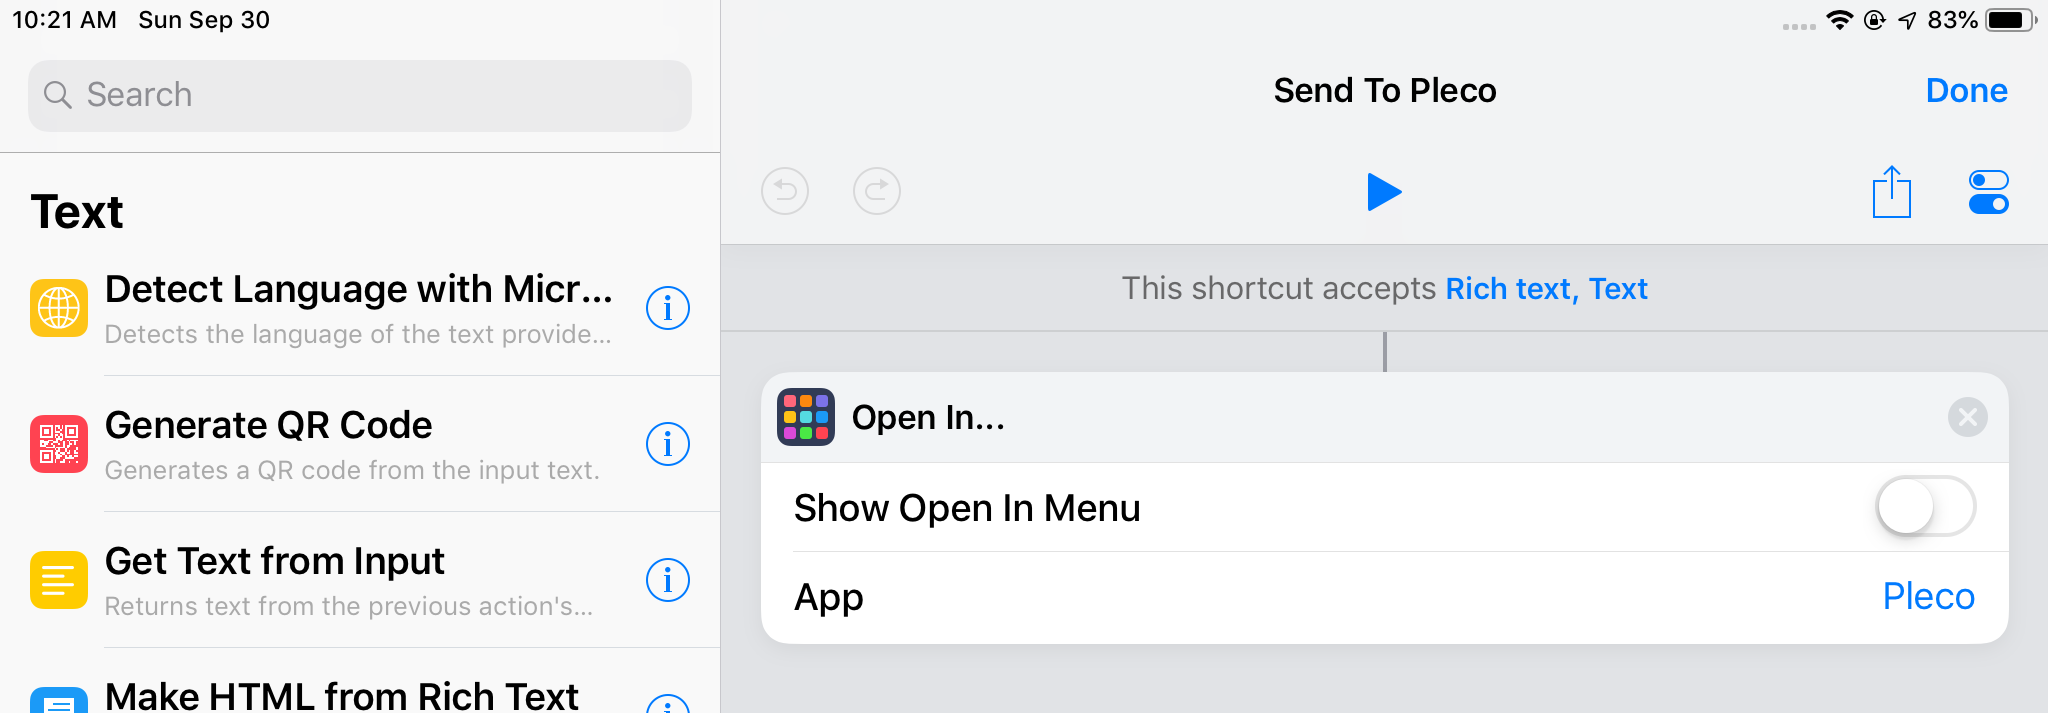Show info for Generate QR Code

pyautogui.click(x=667, y=444)
